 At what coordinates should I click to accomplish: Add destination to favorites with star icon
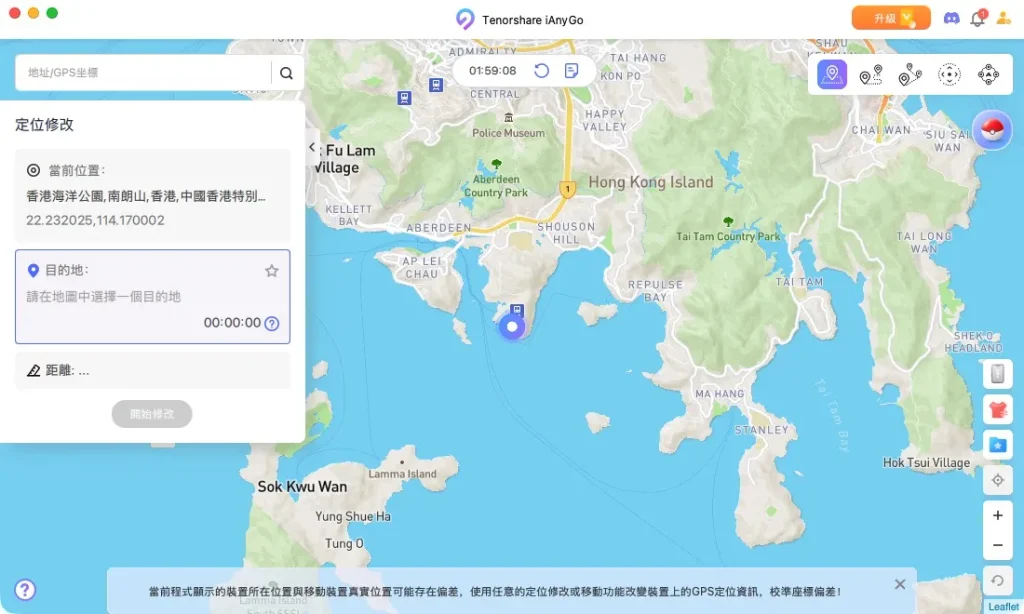click(272, 270)
